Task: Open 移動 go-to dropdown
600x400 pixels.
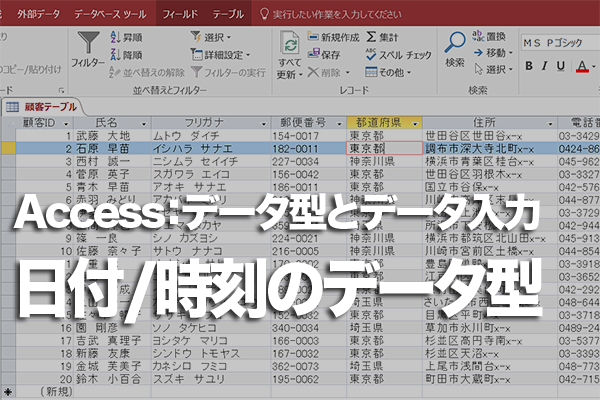Action: point(493,52)
